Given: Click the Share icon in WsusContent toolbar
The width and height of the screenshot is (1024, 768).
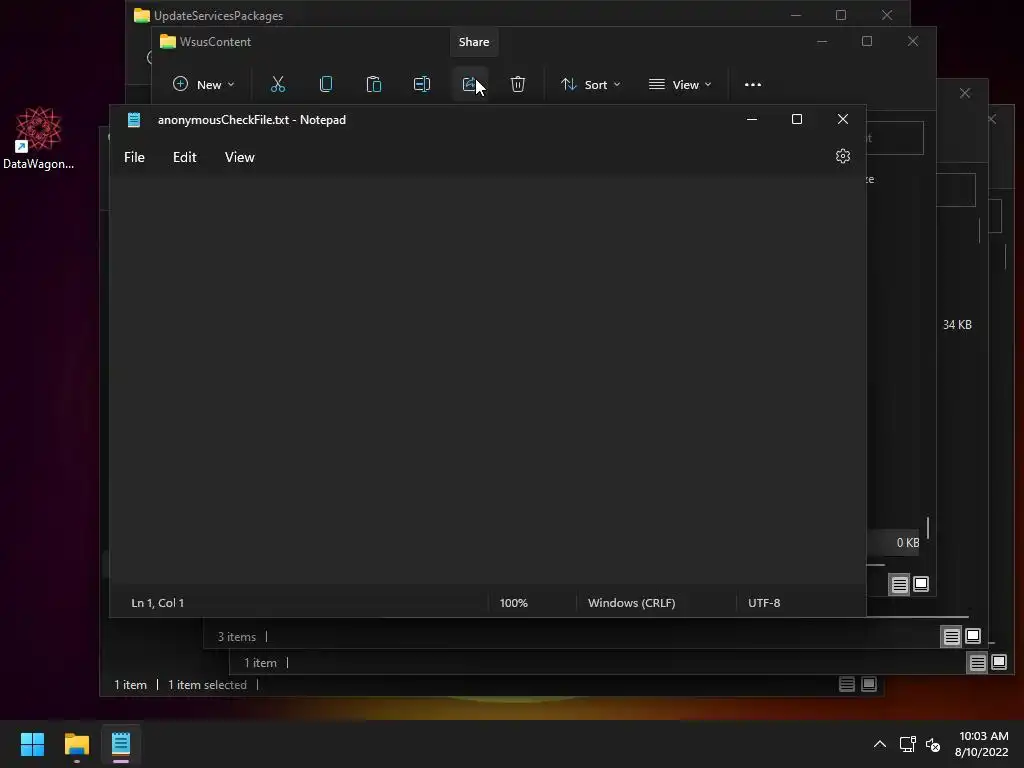Looking at the screenshot, I should point(470,84).
